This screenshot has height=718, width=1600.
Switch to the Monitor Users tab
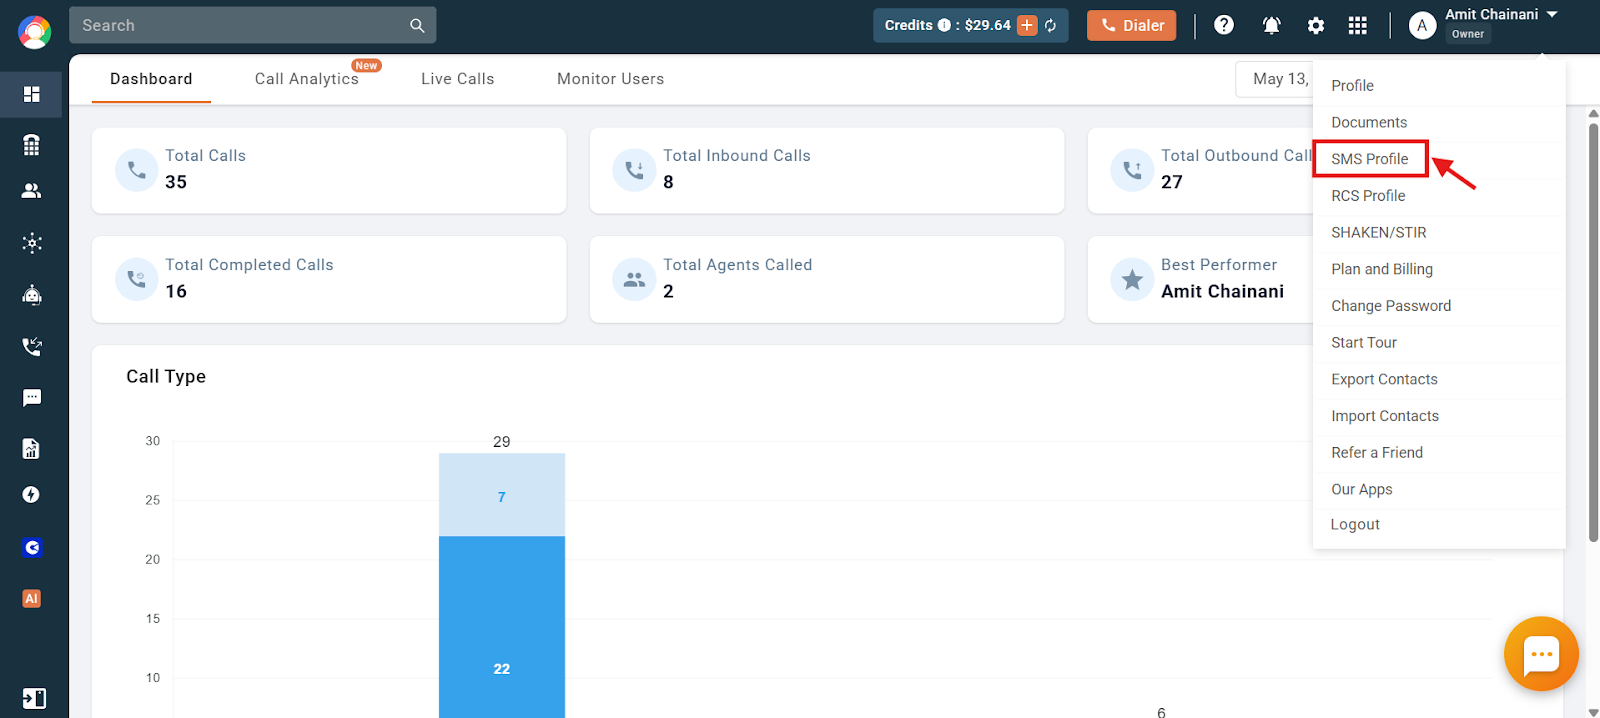tap(610, 79)
